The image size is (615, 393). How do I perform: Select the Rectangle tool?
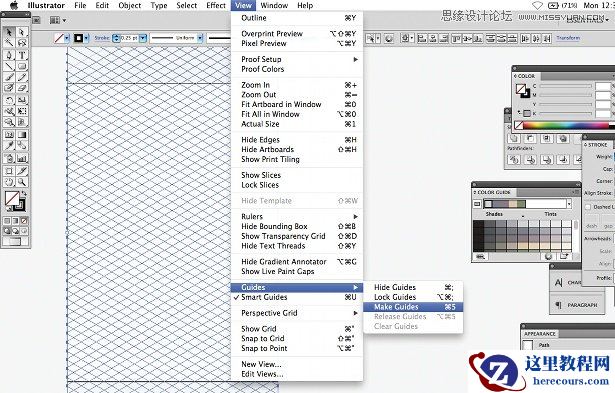pos(22,66)
